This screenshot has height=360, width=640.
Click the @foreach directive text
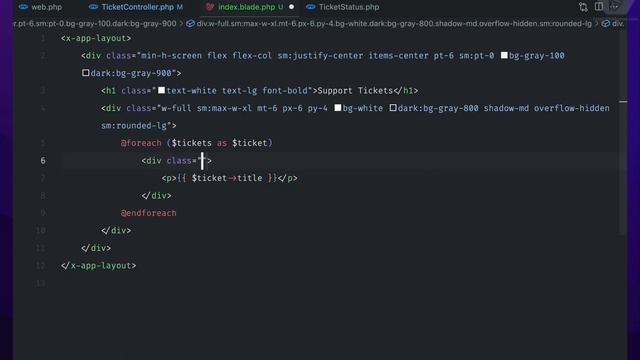(141, 143)
